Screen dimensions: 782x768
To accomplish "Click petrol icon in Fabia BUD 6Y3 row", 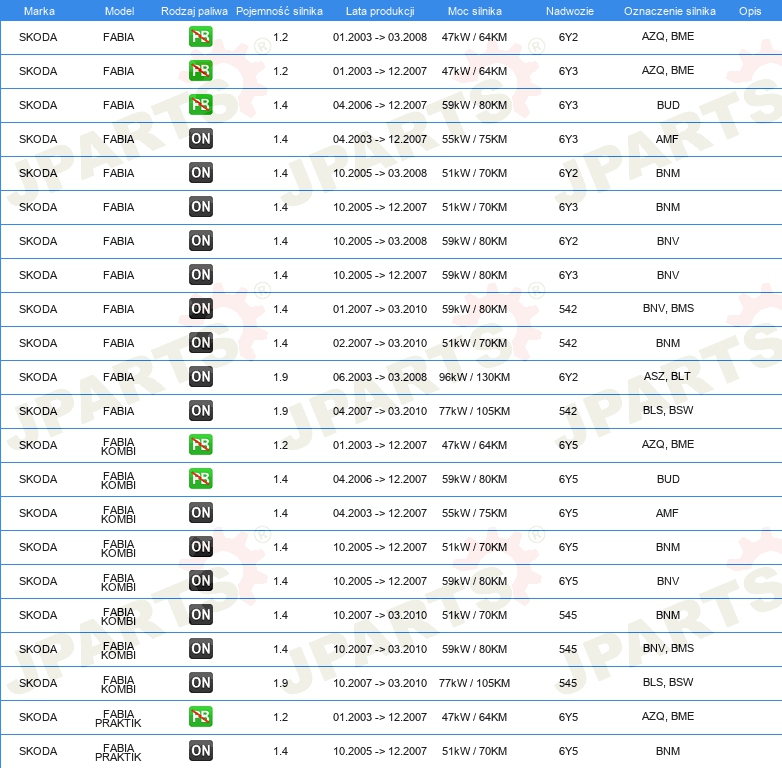I will [x=200, y=105].
